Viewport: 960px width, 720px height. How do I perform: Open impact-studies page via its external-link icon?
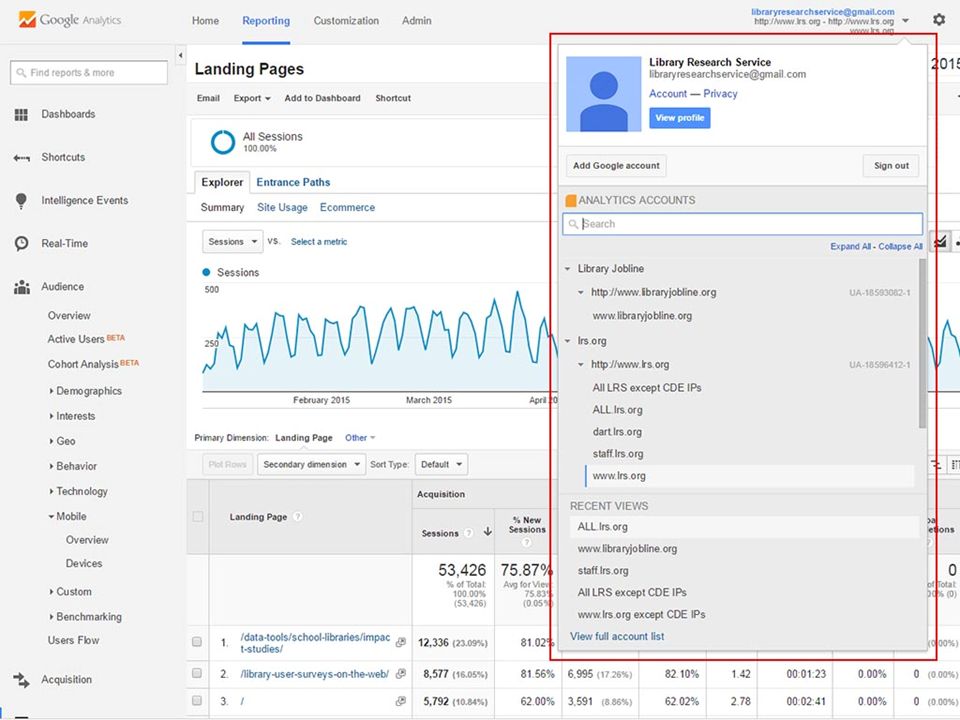pyautogui.click(x=401, y=642)
